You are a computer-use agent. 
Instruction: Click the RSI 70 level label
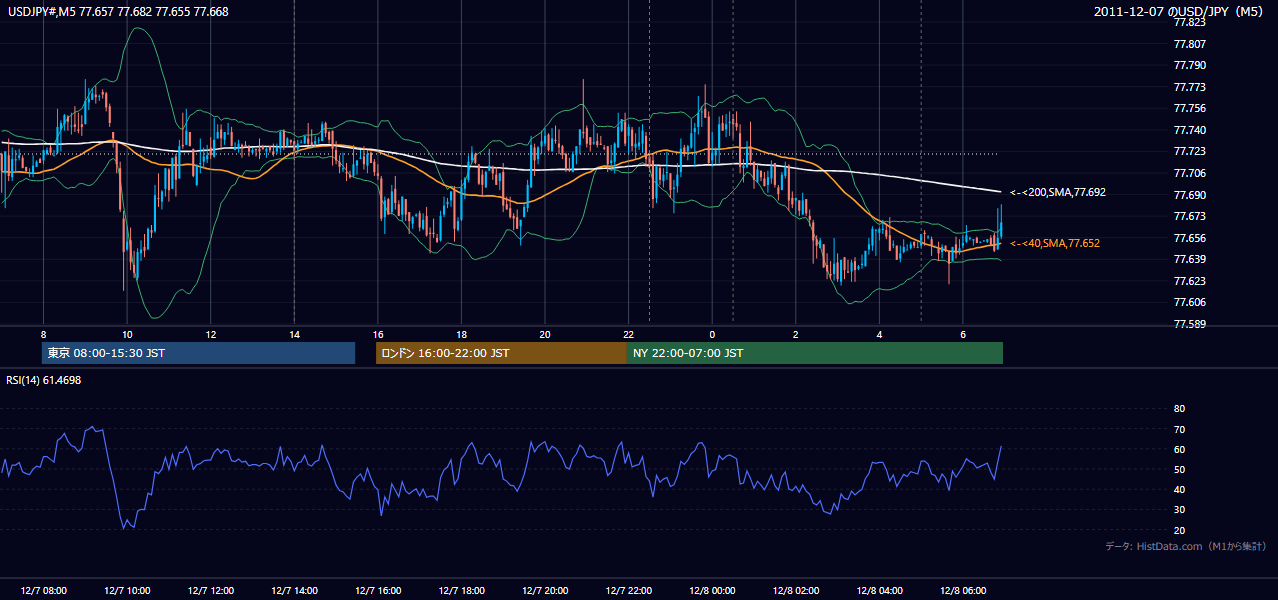pos(1179,429)
